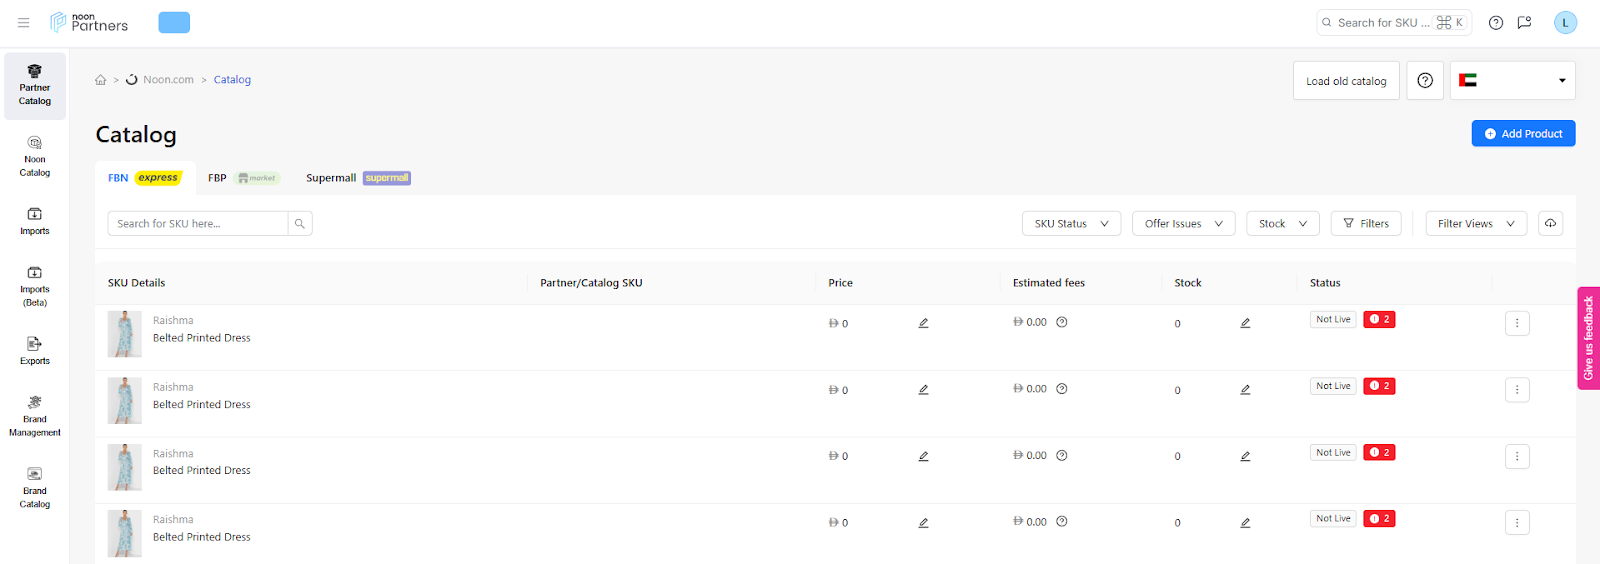Click the Not Live status in fourth row
The width and height of the screenshot is (1600, 564).
click(1333, 519)
